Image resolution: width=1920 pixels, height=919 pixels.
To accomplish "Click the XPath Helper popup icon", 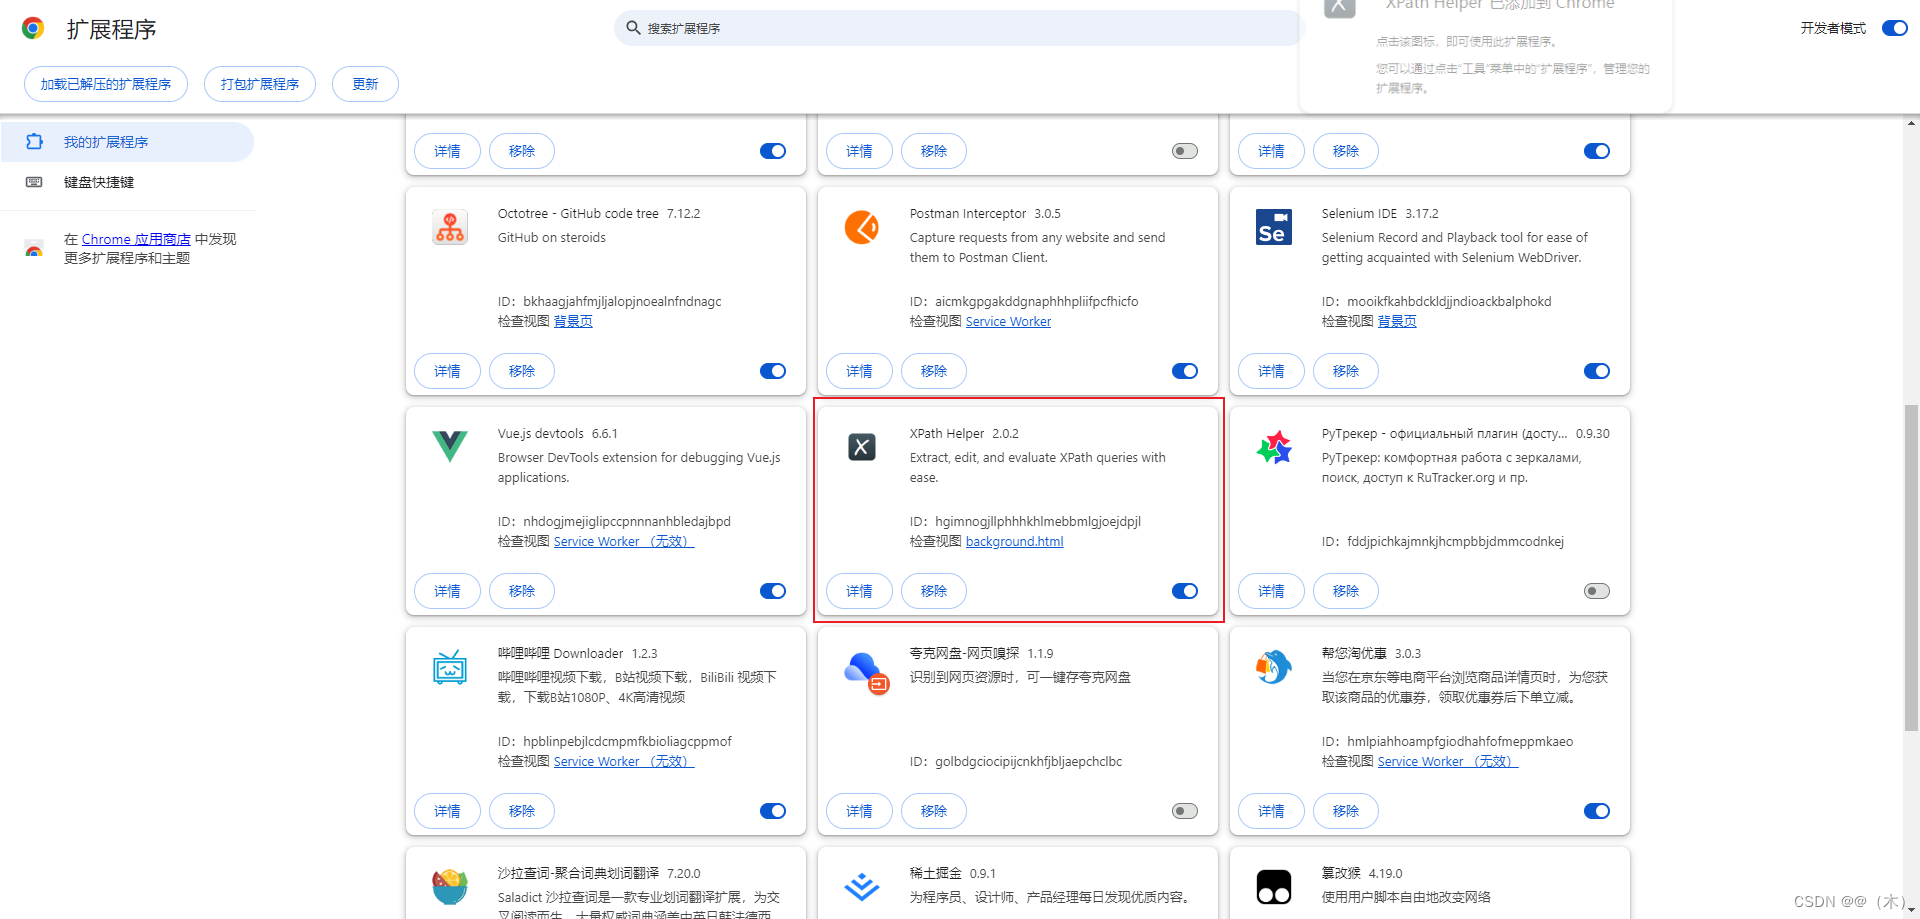I will click(1340, 6).
